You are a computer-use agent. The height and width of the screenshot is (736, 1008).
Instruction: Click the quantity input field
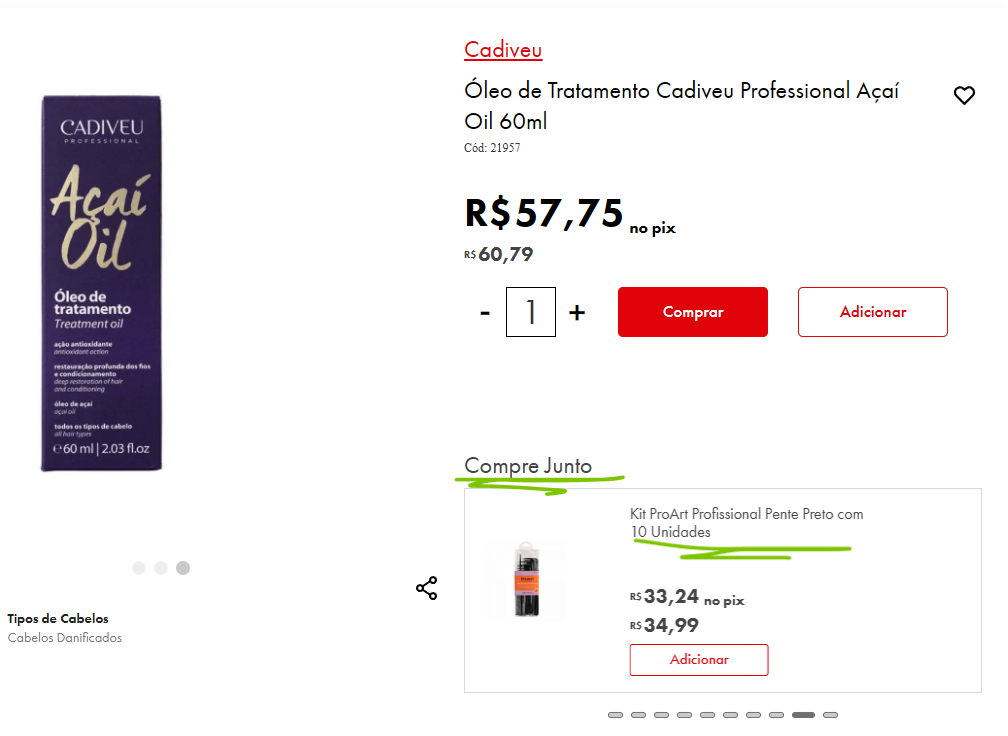(531, 312)
